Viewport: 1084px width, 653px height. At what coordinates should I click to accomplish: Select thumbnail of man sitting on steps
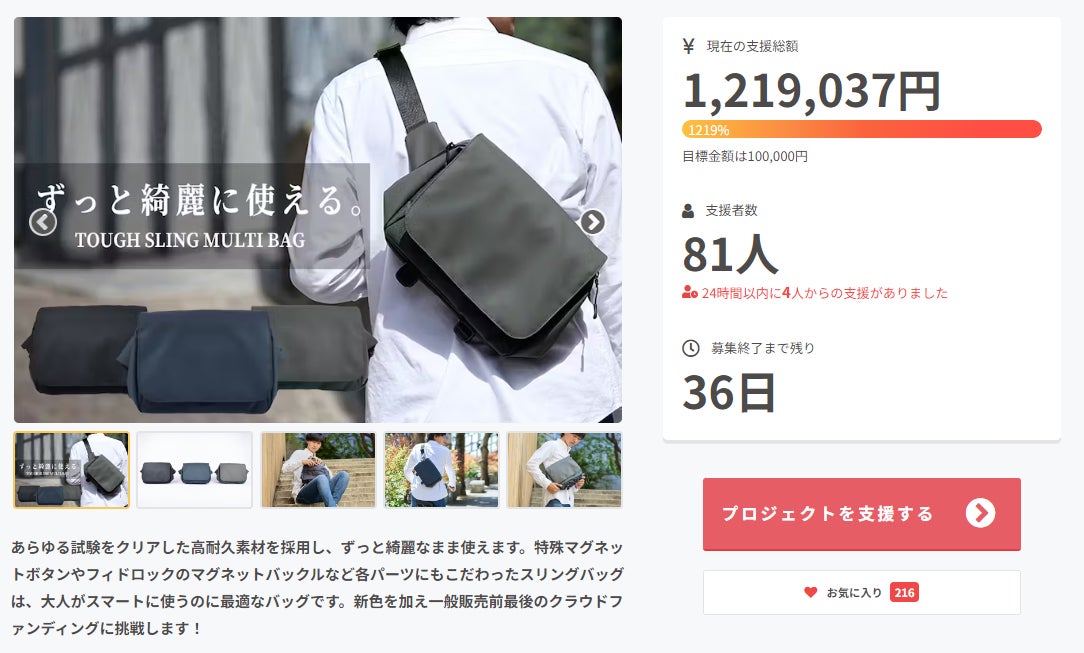click(x=318, y=470)
